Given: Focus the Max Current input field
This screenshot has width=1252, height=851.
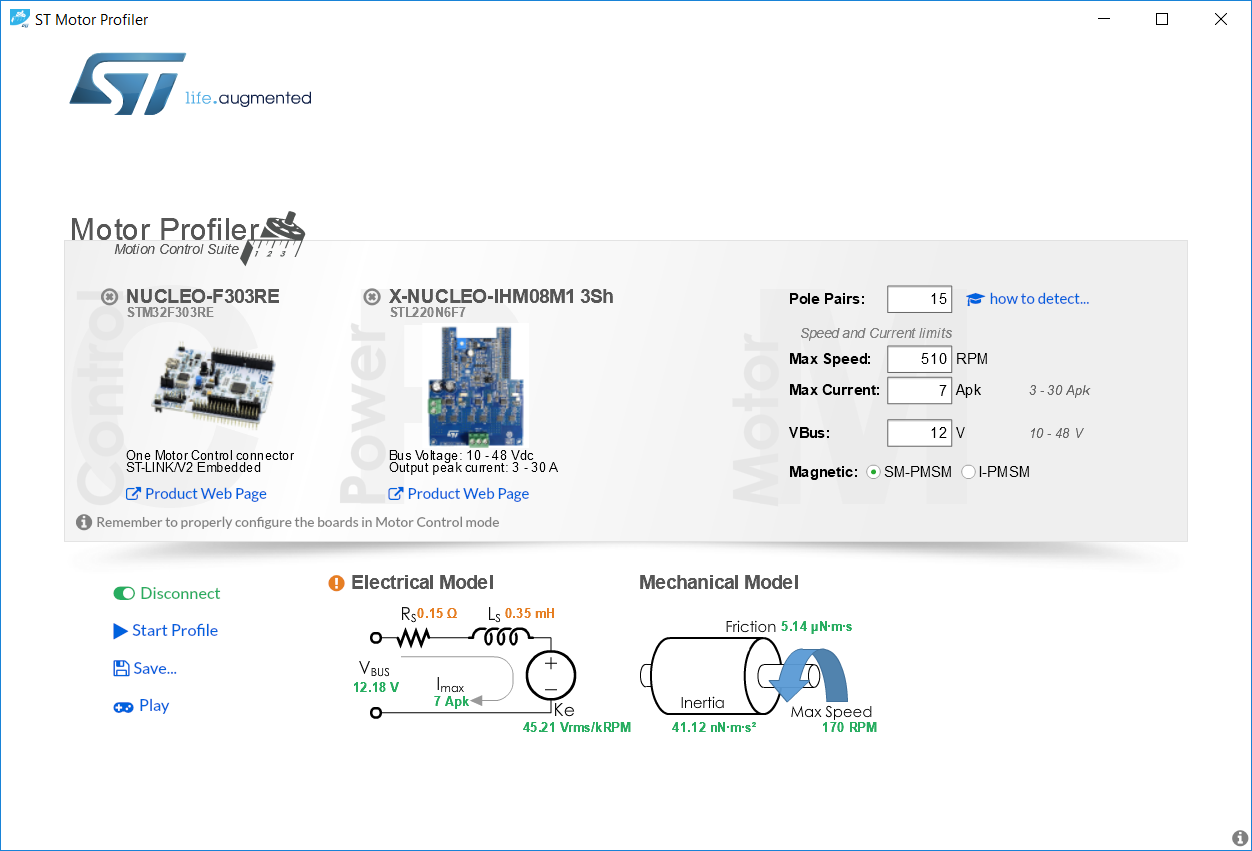Looking at the screenshot, I should pos(919,390).
